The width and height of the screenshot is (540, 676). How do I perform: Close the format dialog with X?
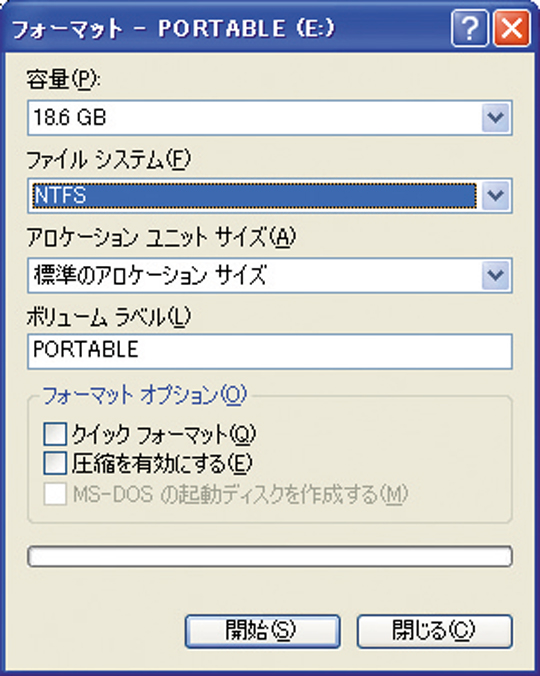[x=512, y=29]
